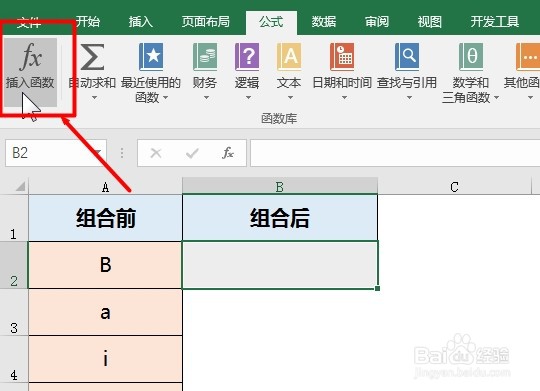
Task: Click the Insert Function (插入函数) fx button
Action: tap(31, 72)
